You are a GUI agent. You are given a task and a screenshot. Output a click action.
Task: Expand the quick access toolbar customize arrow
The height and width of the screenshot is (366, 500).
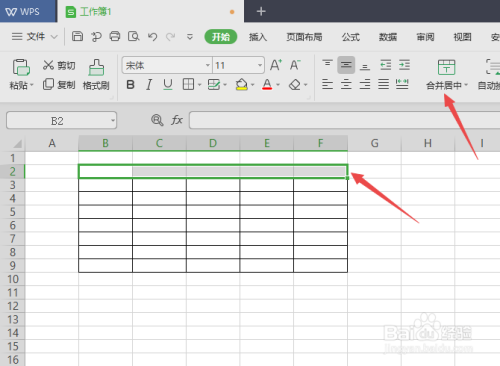click(190, 37)
